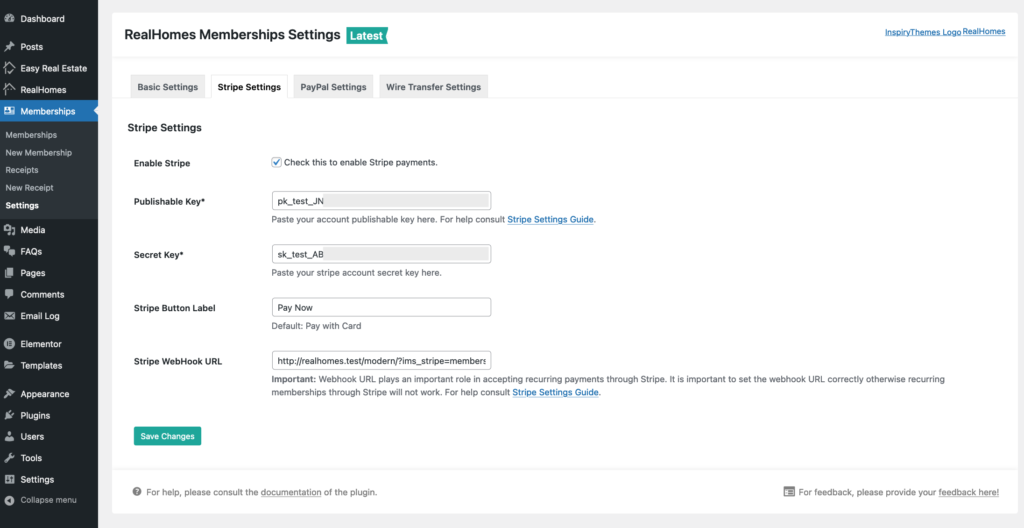
Task: Open the Easy Real Estate menu
Action: 54,68
